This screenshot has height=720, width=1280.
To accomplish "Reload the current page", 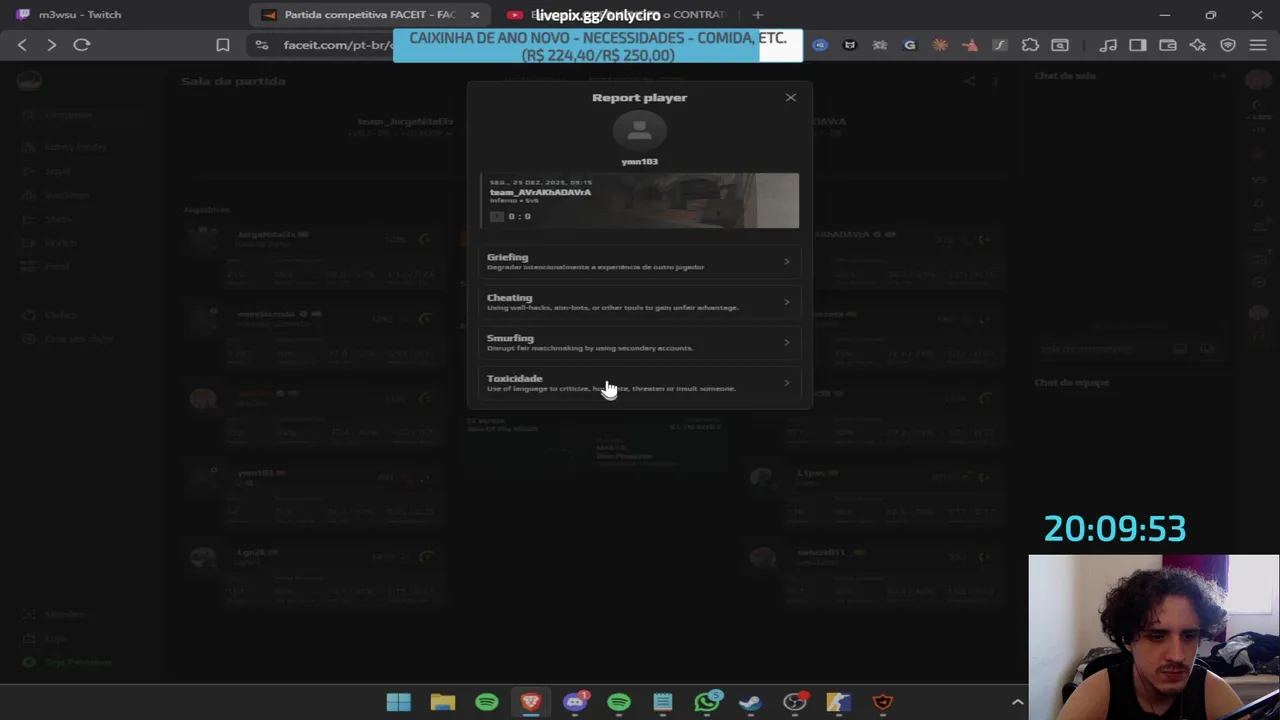I will pyautogui.click(x=82, y=45).
